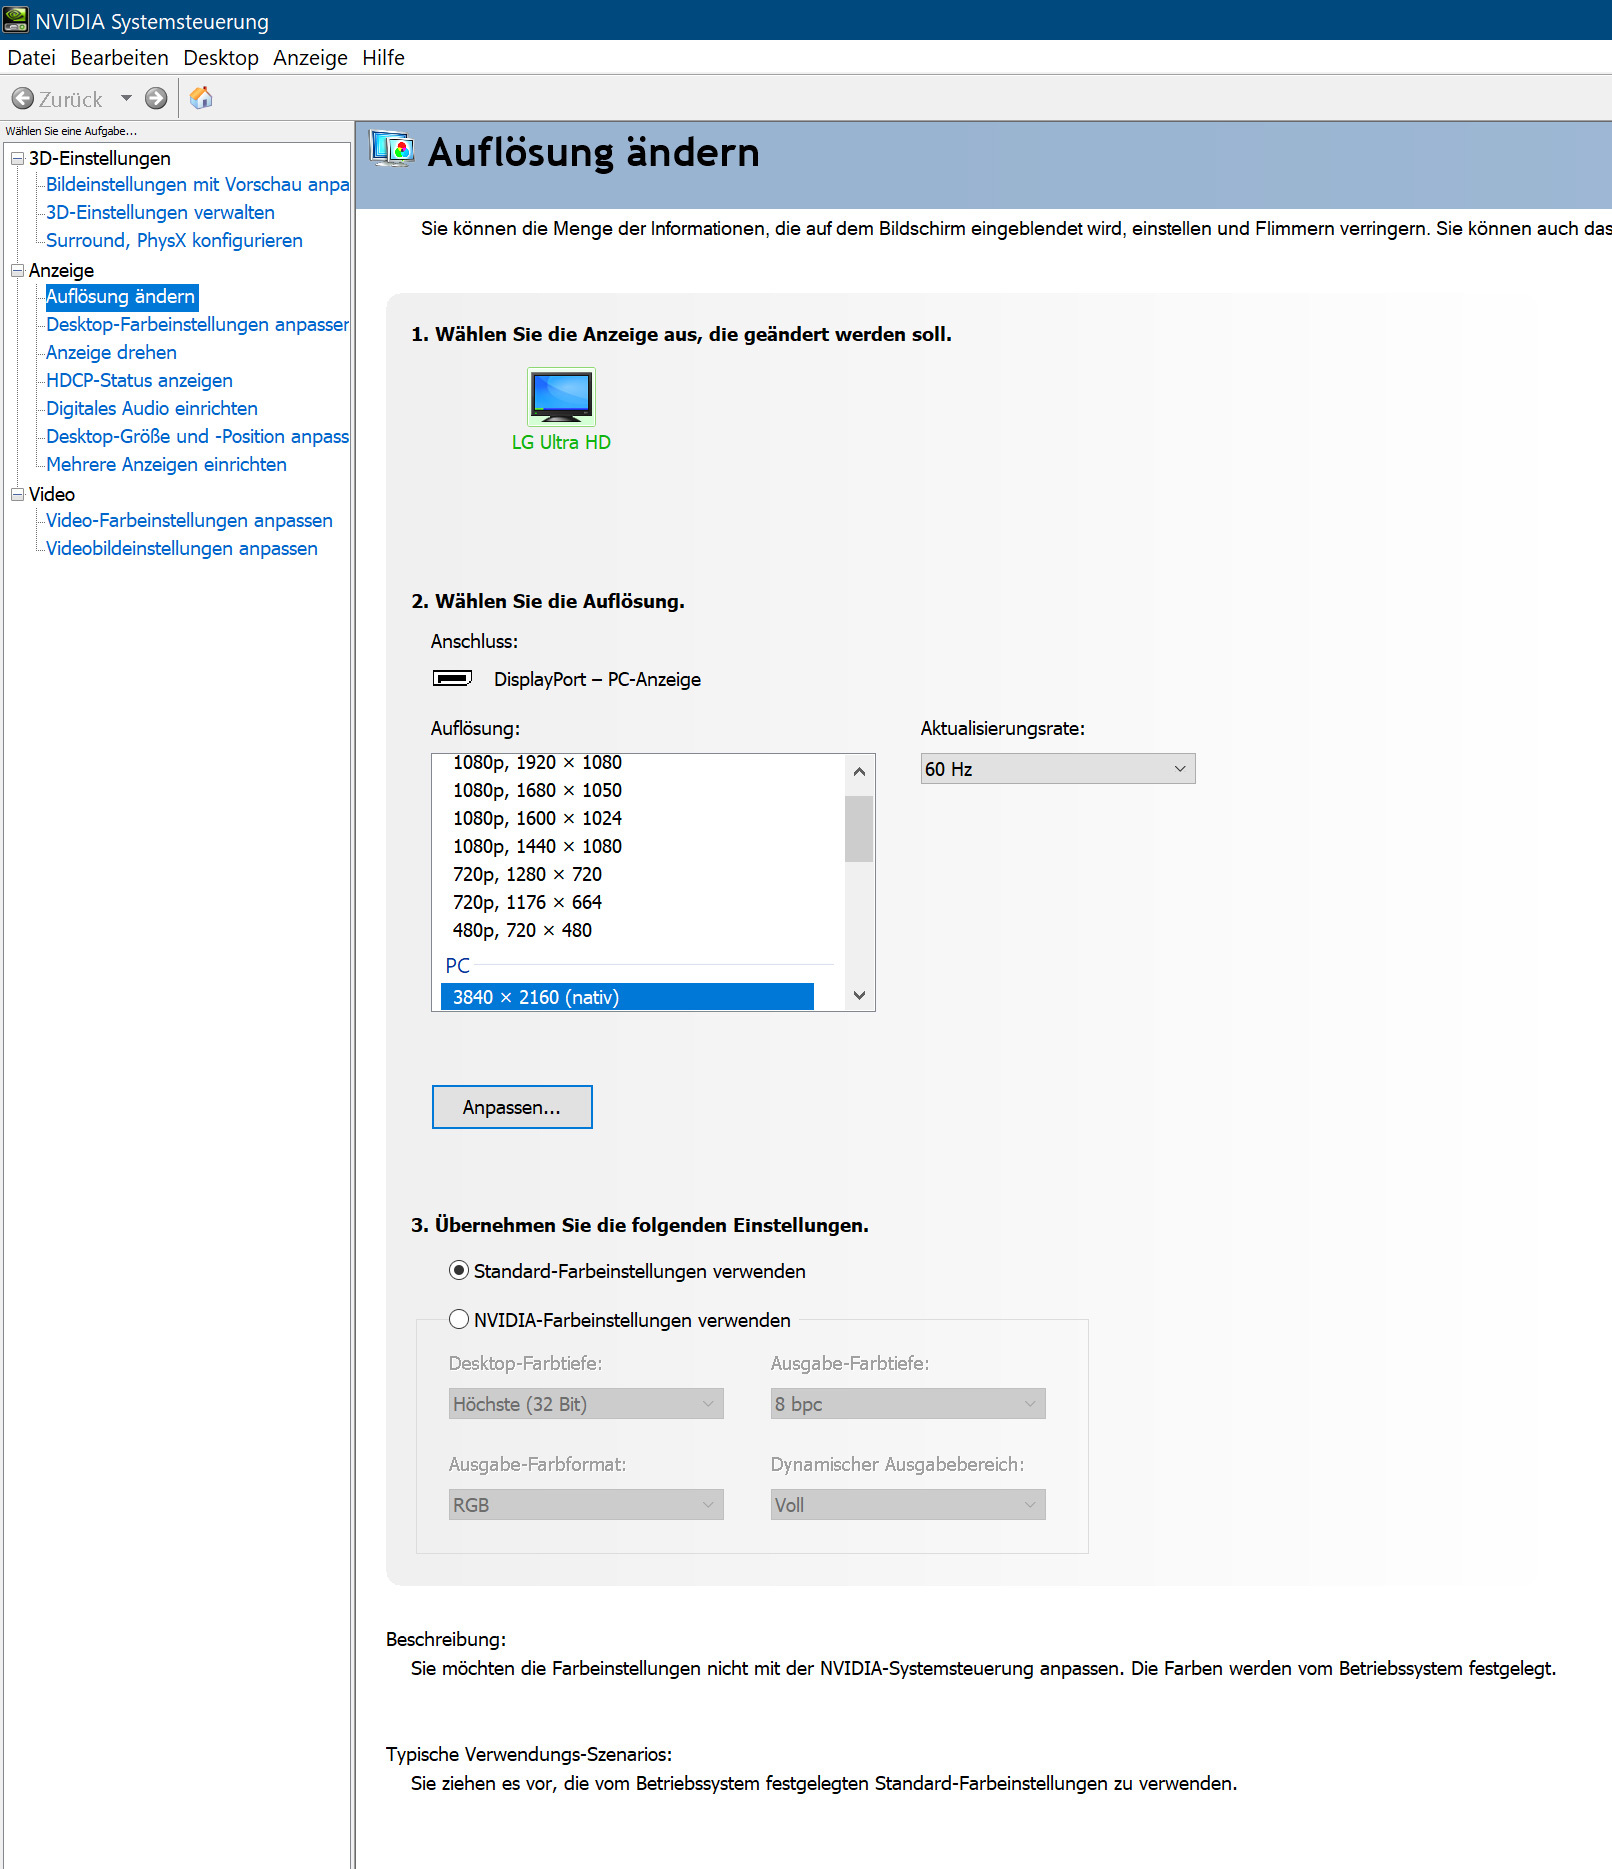Click resolution list scroll down arrow
The image size is (1612, 1869).
pos(859,995)
